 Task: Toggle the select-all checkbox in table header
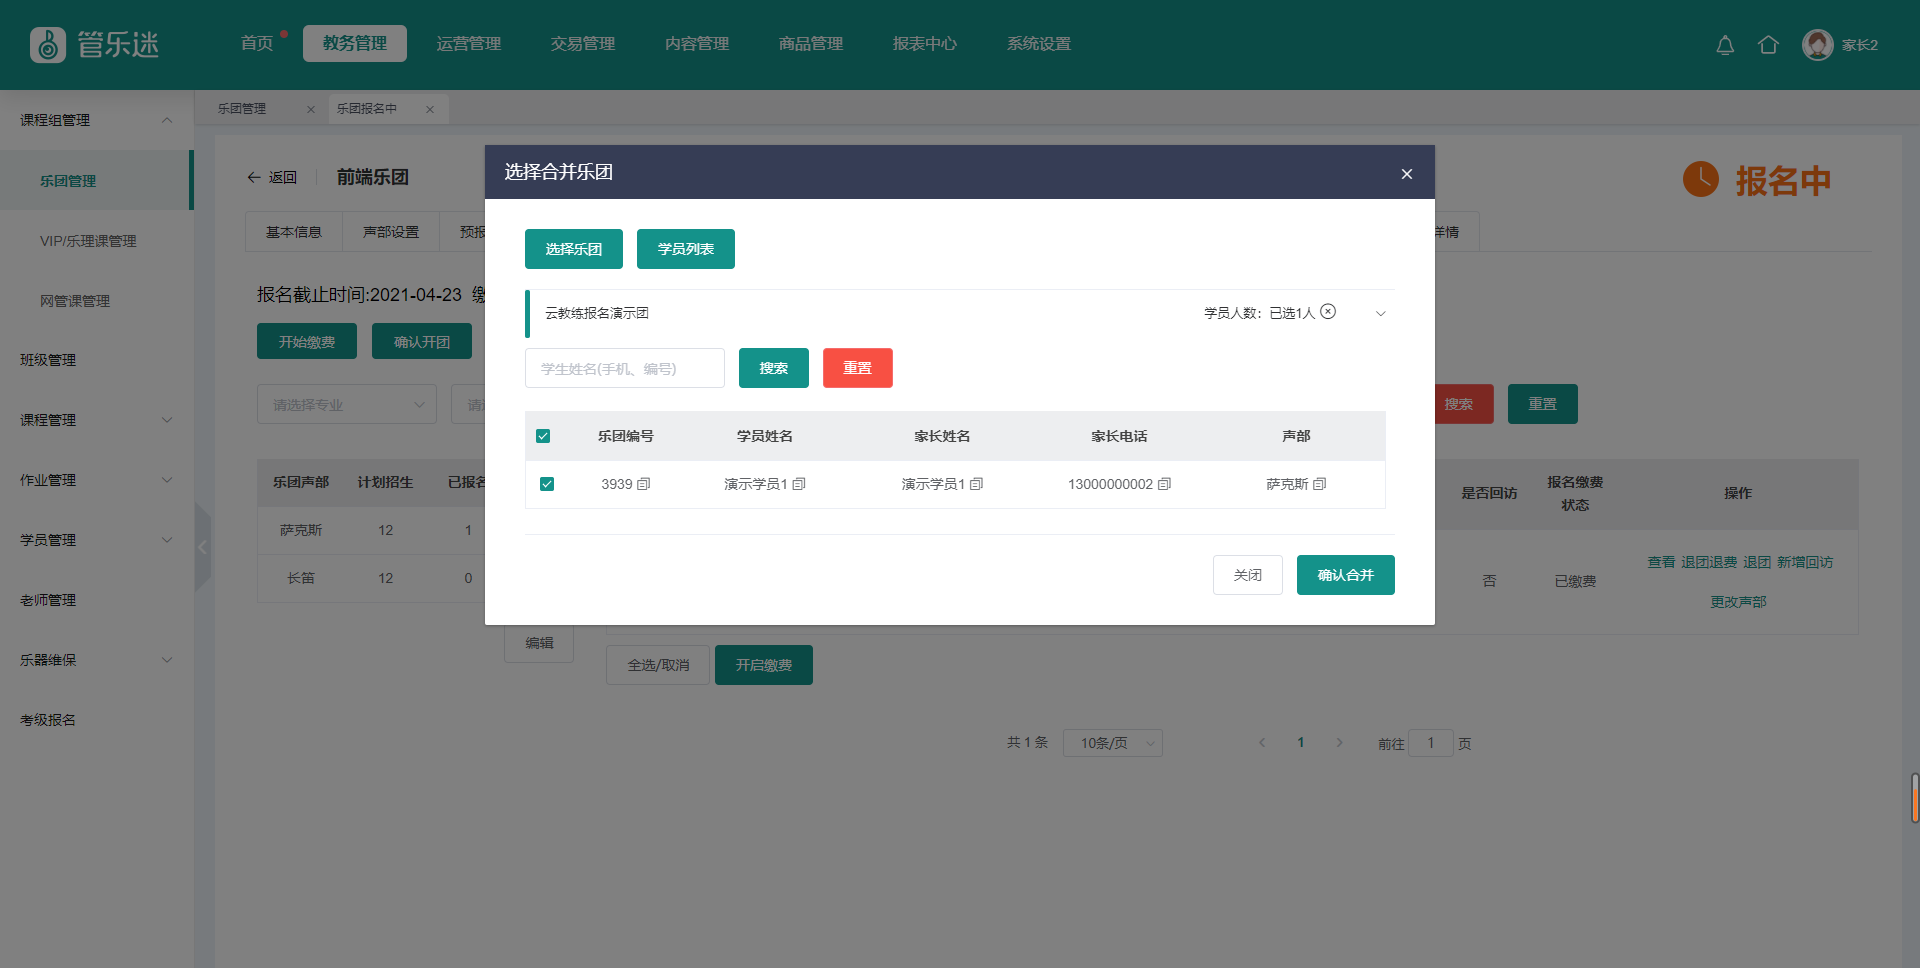coord(543,436)
